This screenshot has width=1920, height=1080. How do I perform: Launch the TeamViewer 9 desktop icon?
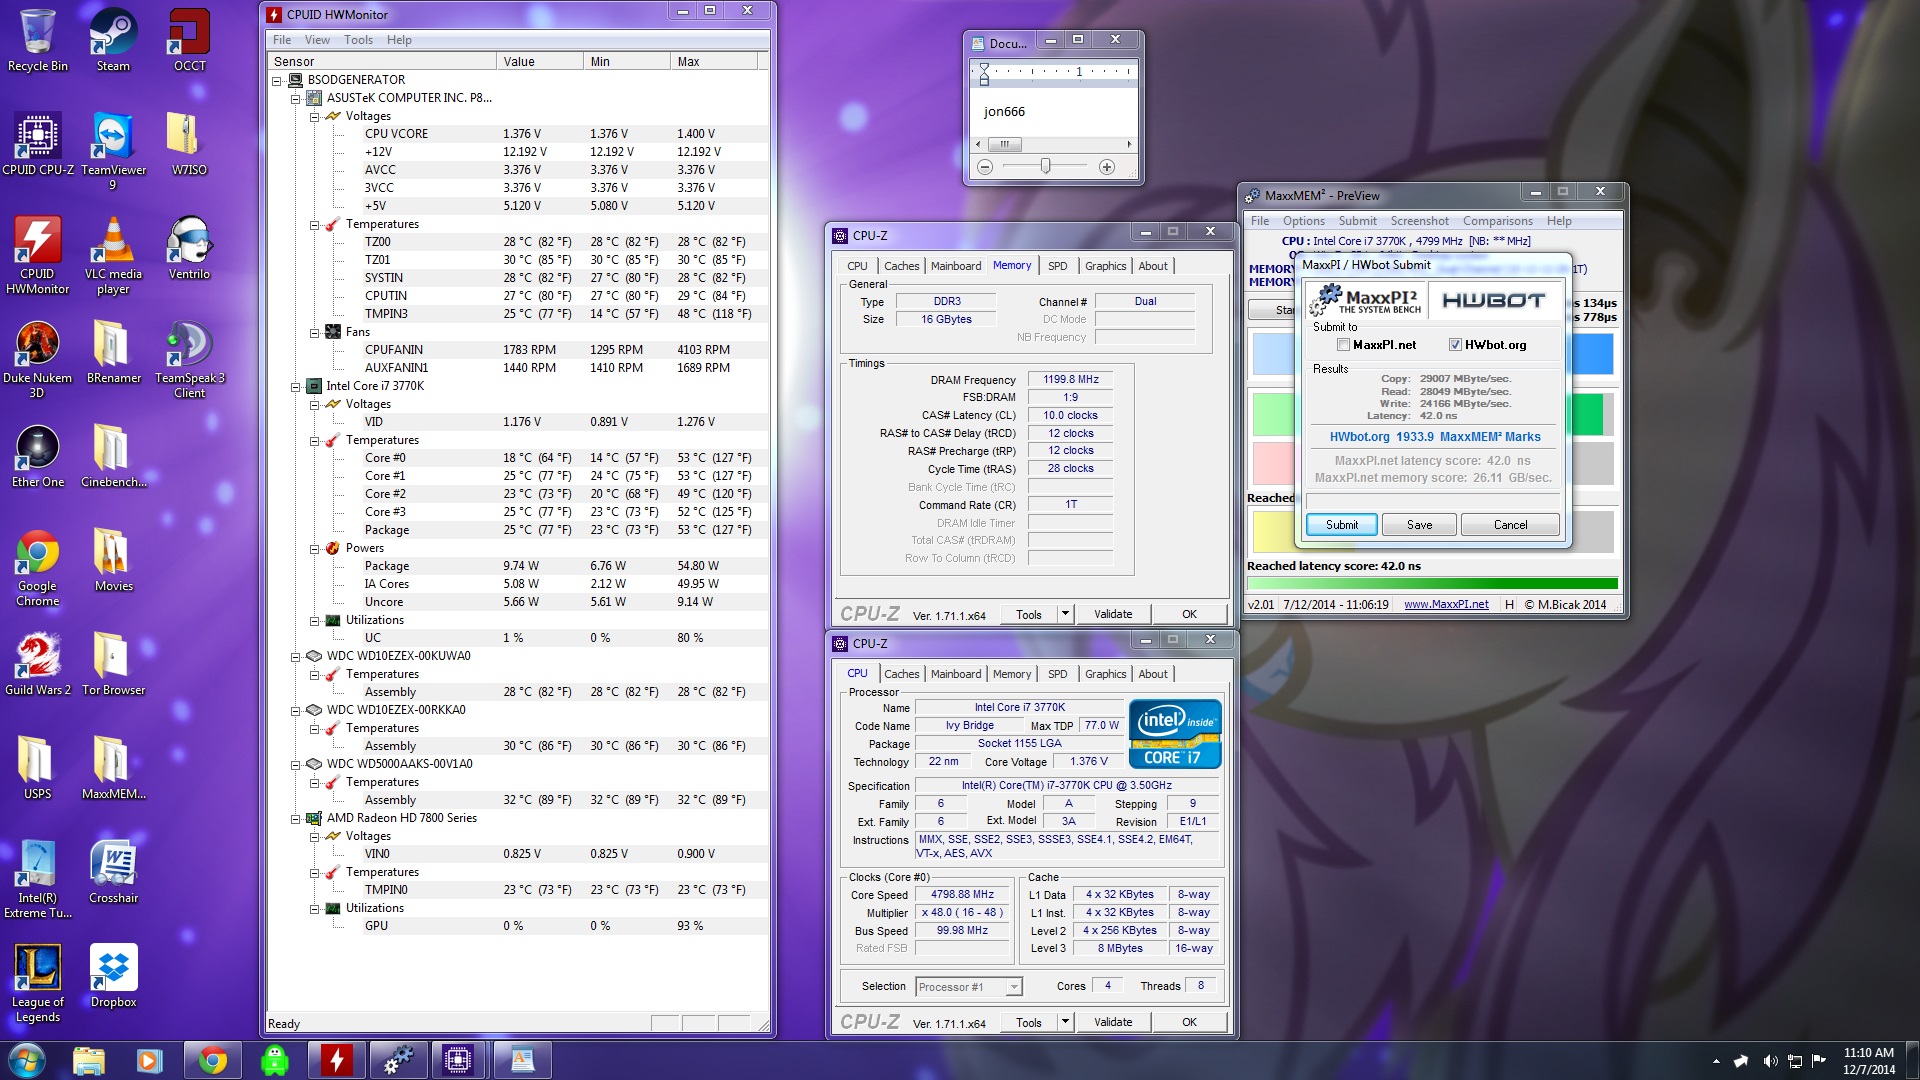113,151
